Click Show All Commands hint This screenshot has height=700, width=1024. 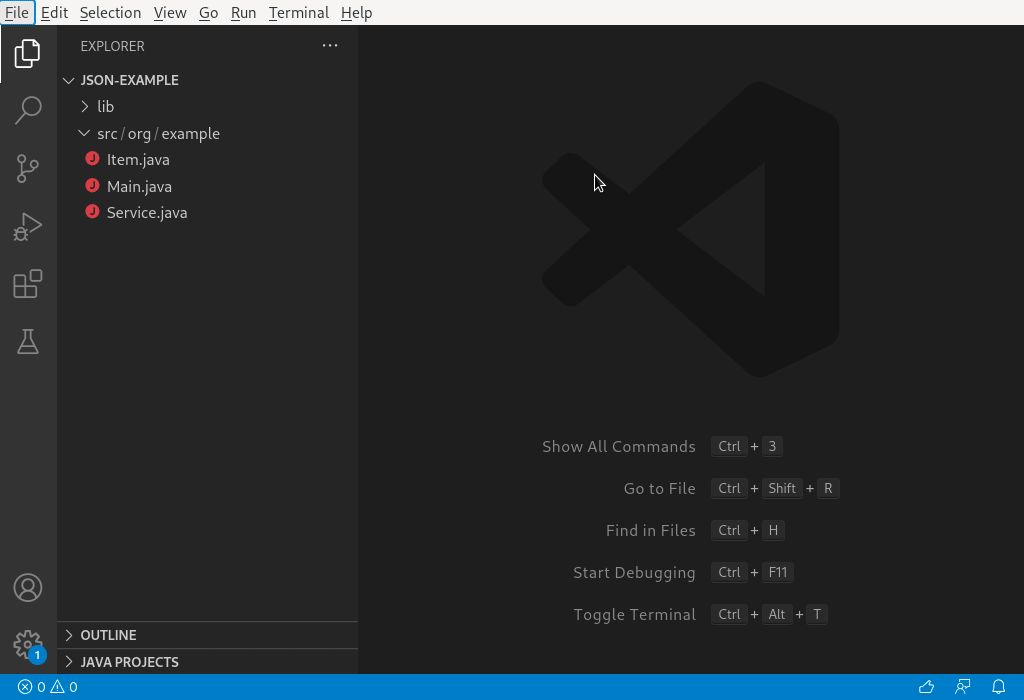618,447
